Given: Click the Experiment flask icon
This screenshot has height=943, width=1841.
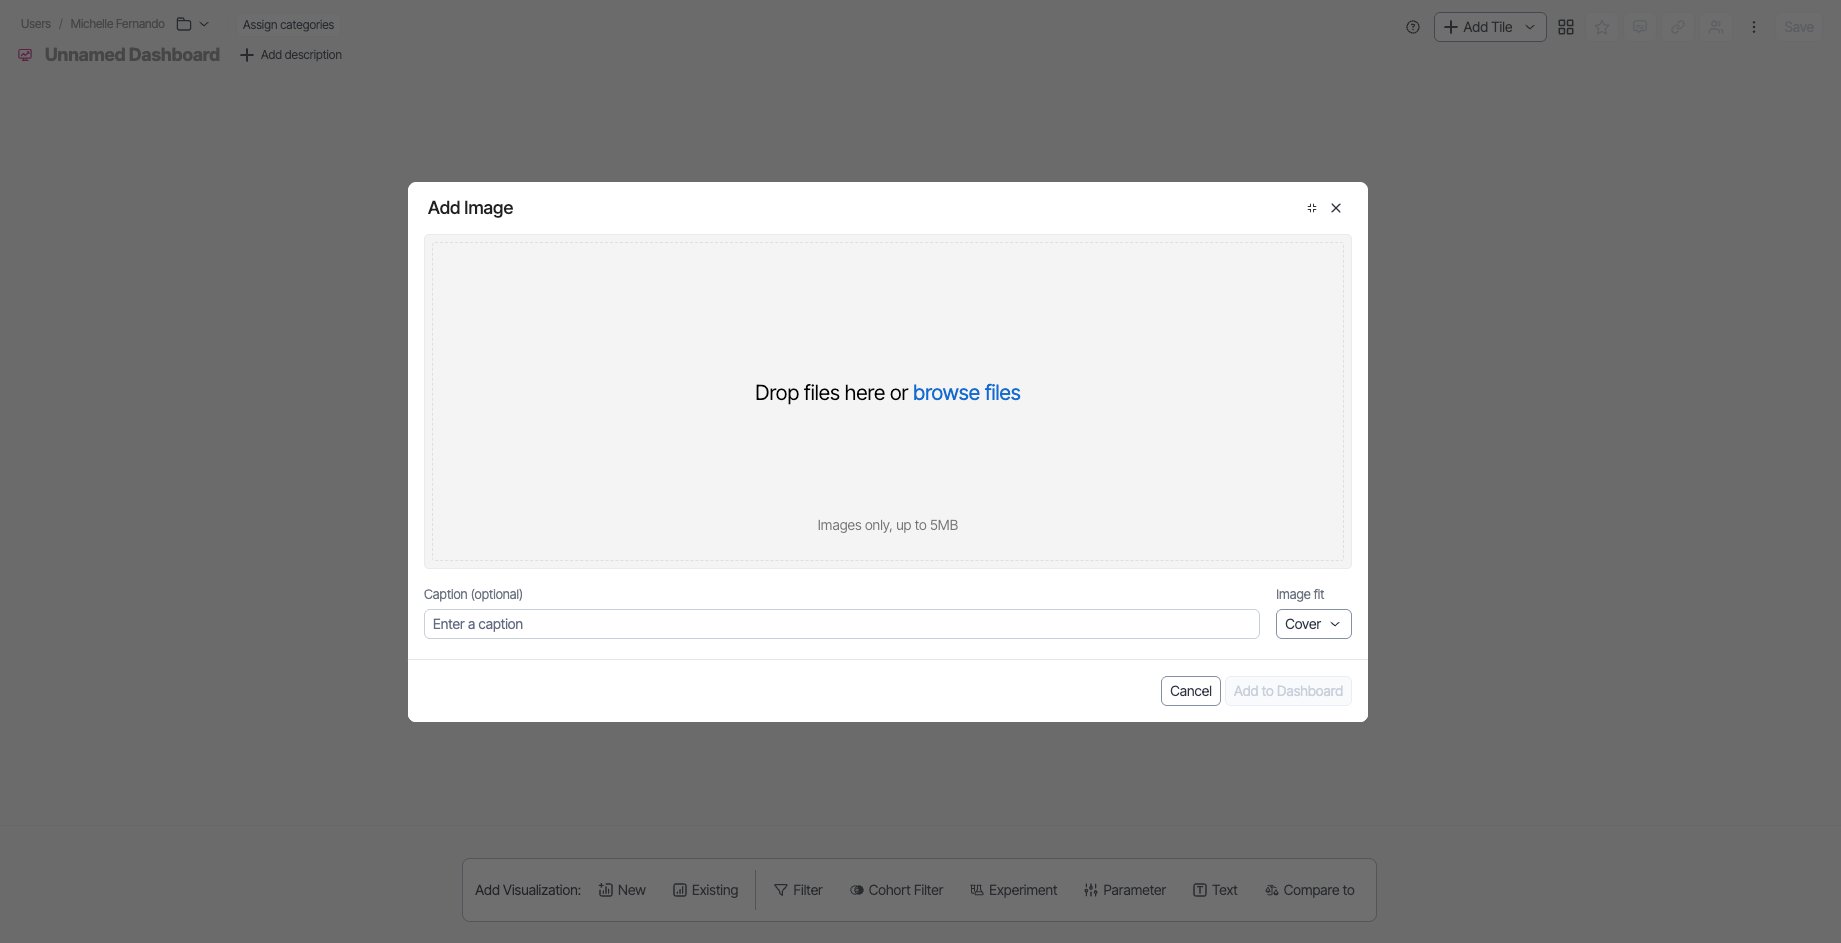Looking at the screenshot, I should (x=977, y=890).
